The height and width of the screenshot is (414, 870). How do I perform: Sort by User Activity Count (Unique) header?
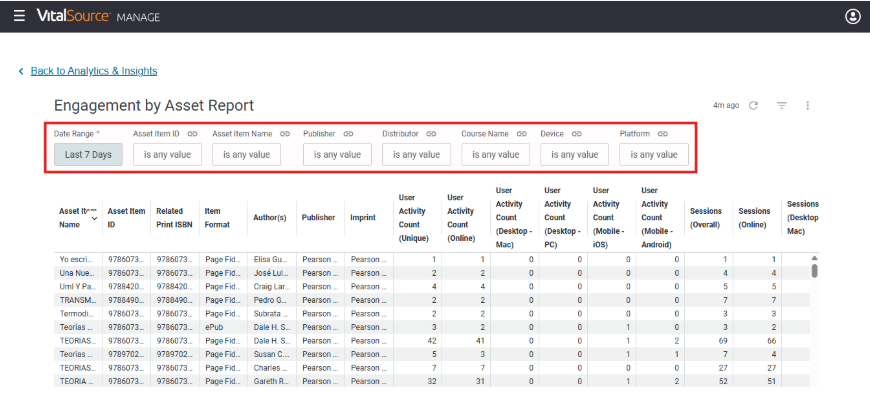click(x=412, y=218)
